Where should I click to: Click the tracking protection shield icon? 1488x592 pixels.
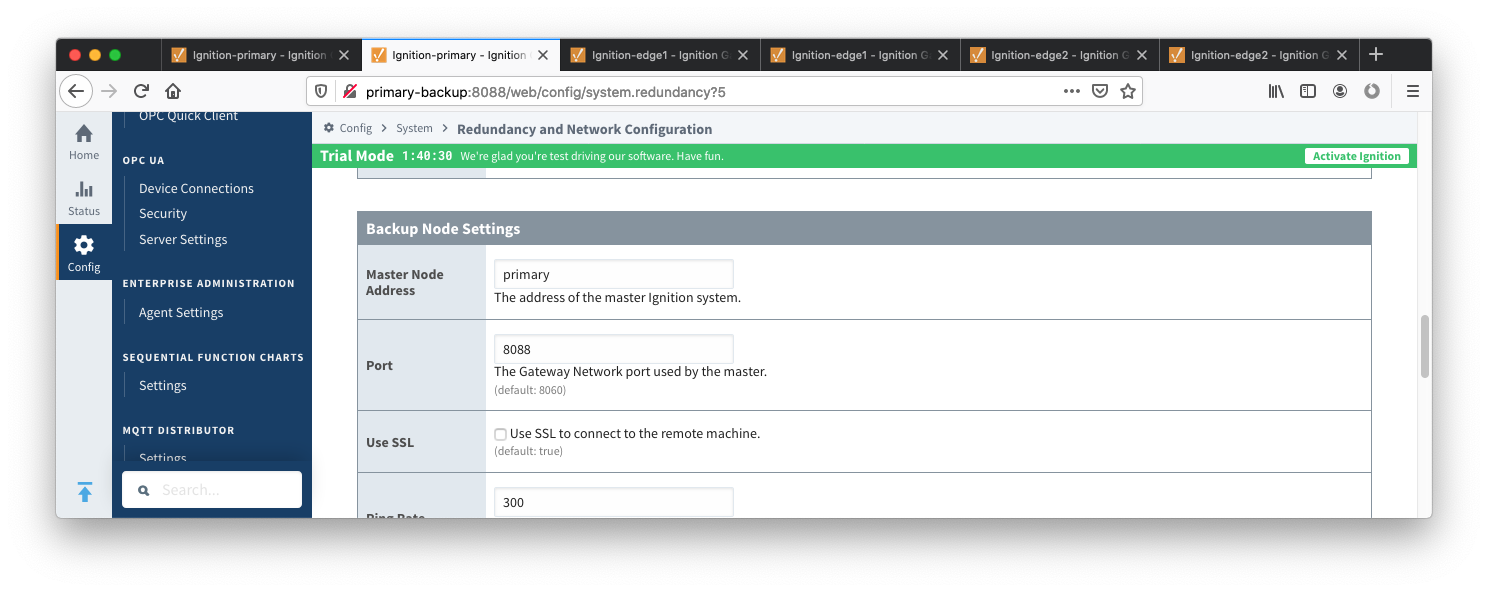[321, 91]
